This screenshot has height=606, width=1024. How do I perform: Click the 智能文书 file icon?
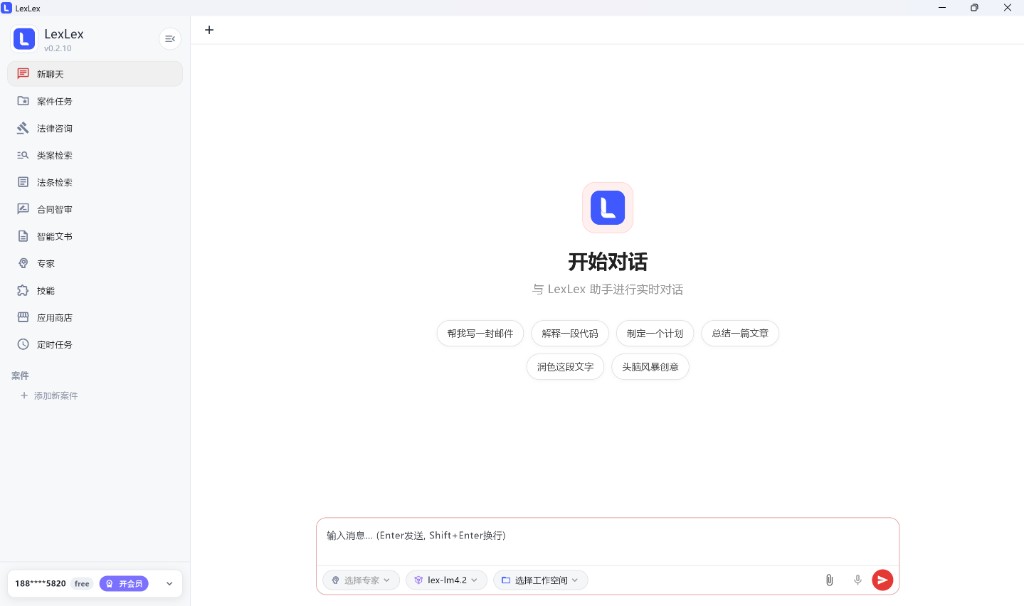tap(23, 236)
